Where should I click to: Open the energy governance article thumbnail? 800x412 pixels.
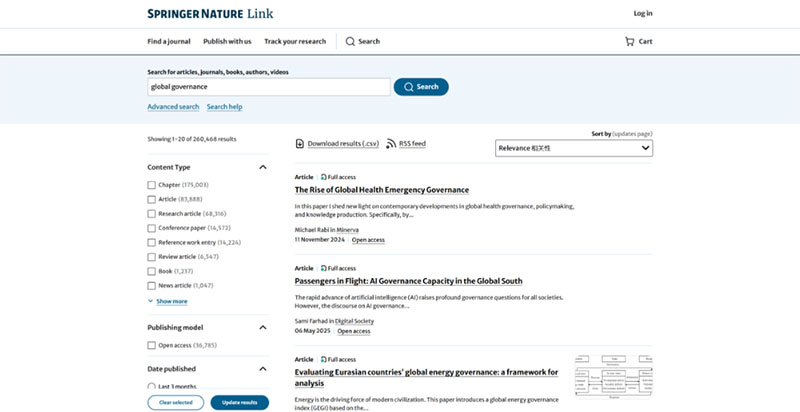coord(613,379)
